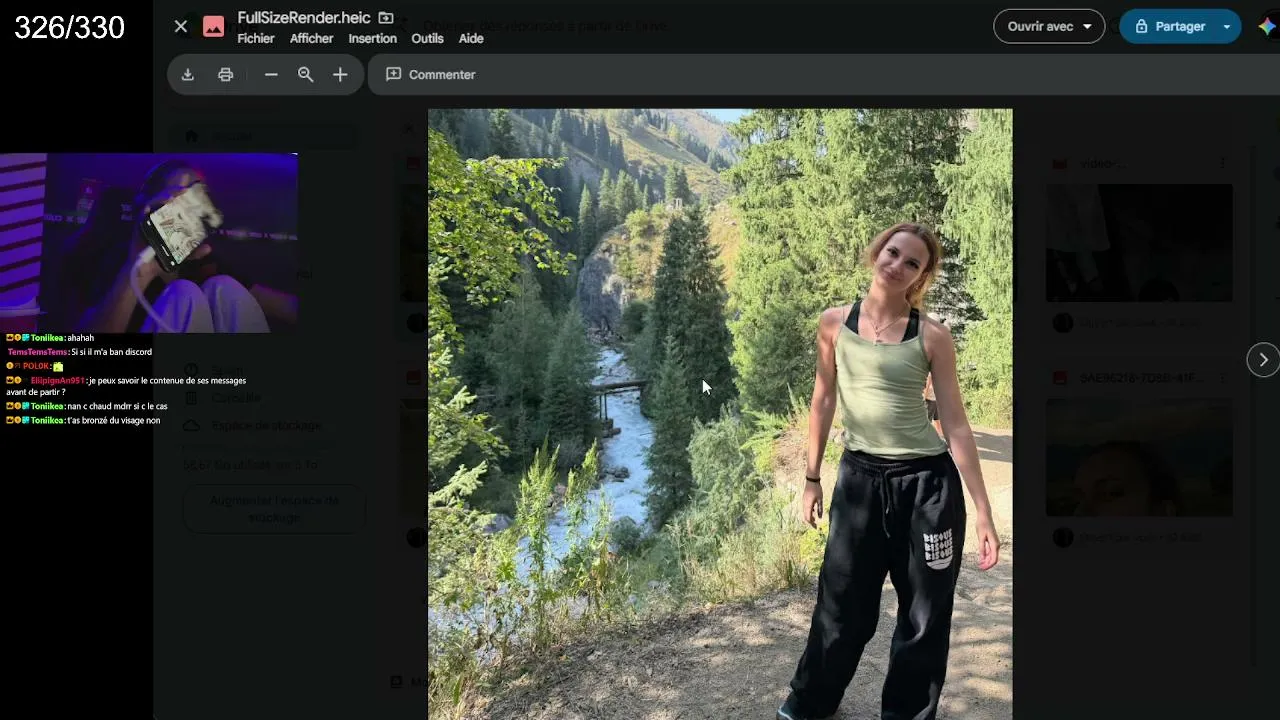Click the mountain river photo preview

click(x=720, y=414)
